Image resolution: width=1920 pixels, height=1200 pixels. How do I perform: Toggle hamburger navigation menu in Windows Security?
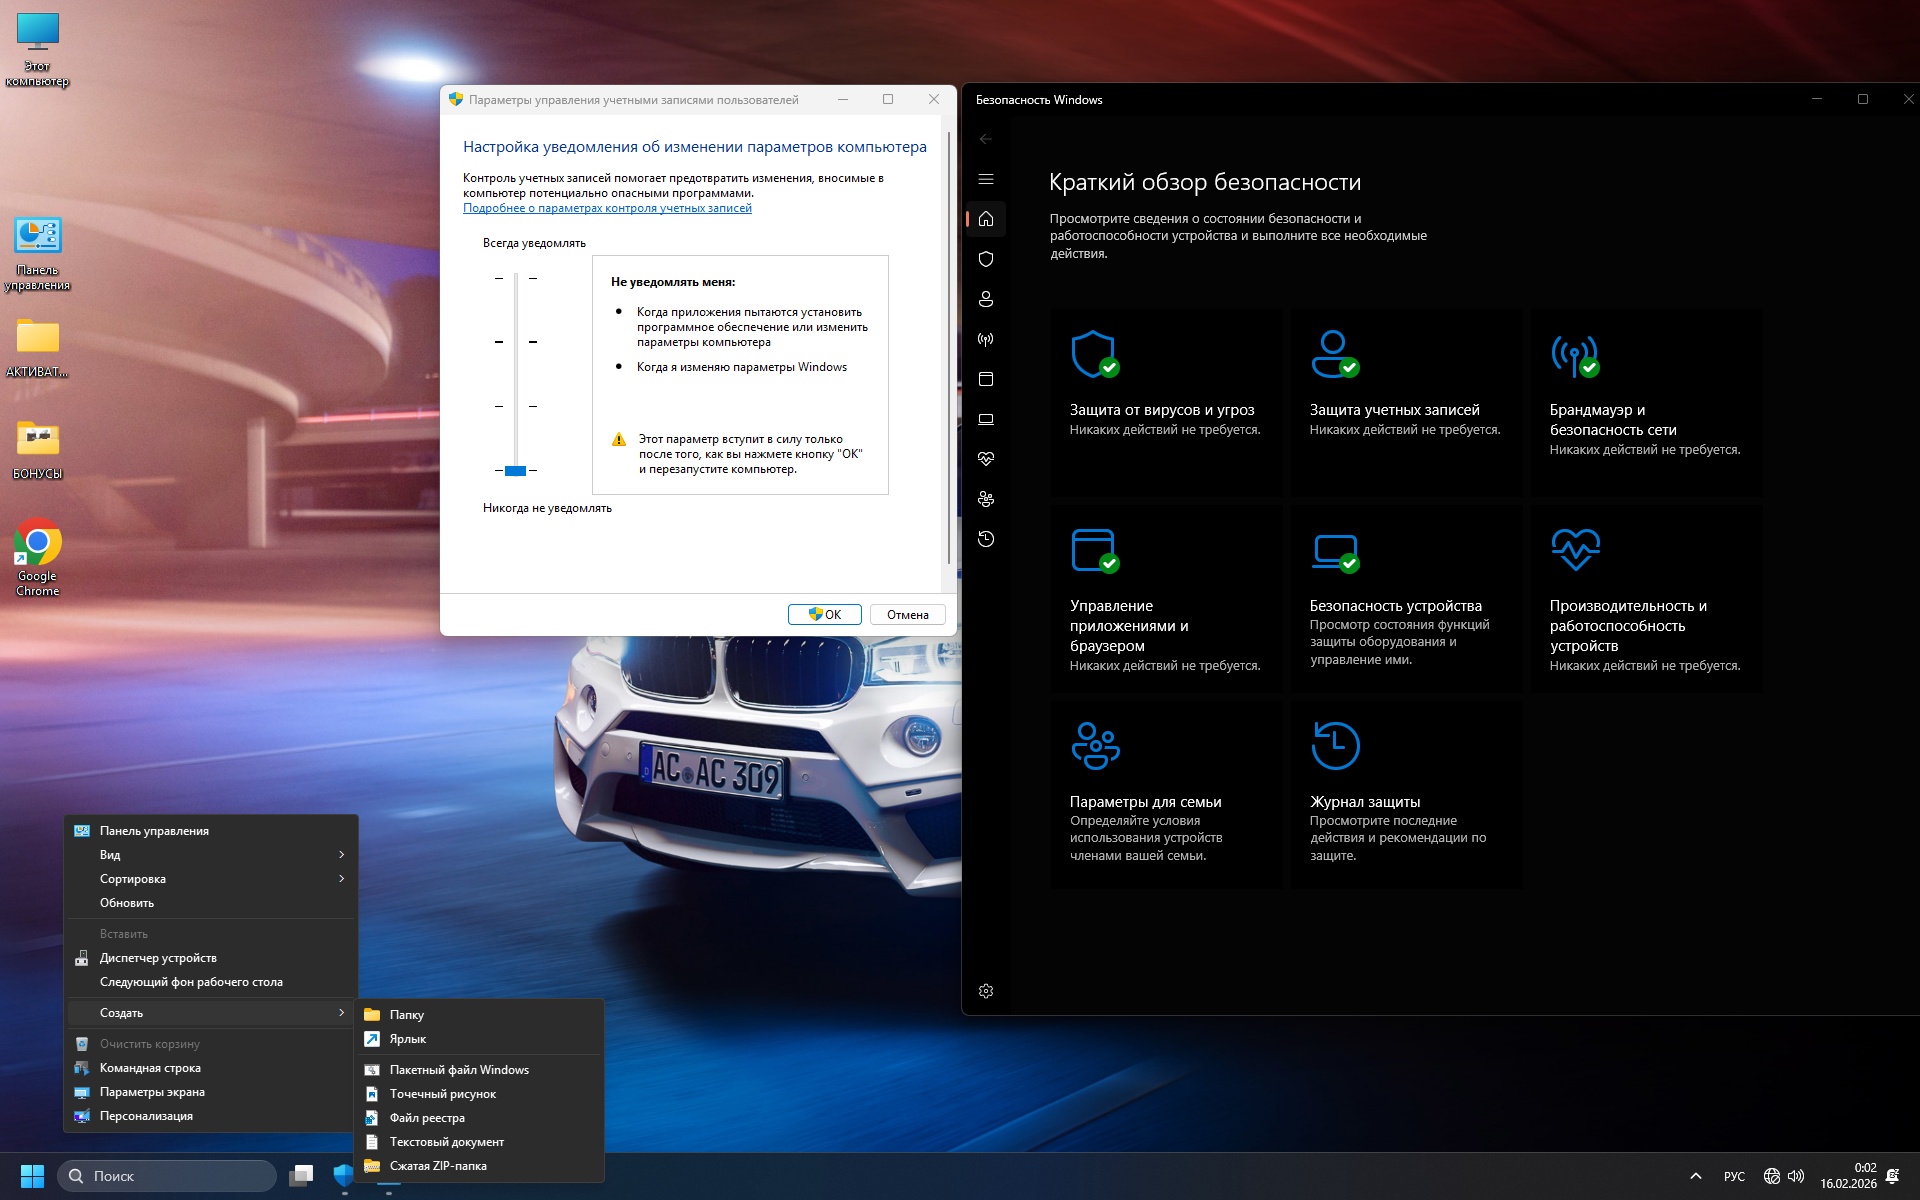coord(986,179)
